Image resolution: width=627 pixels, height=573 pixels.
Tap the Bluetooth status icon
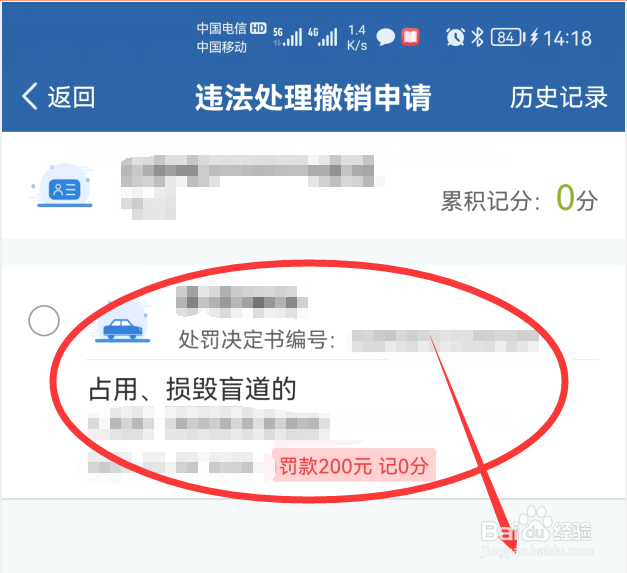click(477, 38)
